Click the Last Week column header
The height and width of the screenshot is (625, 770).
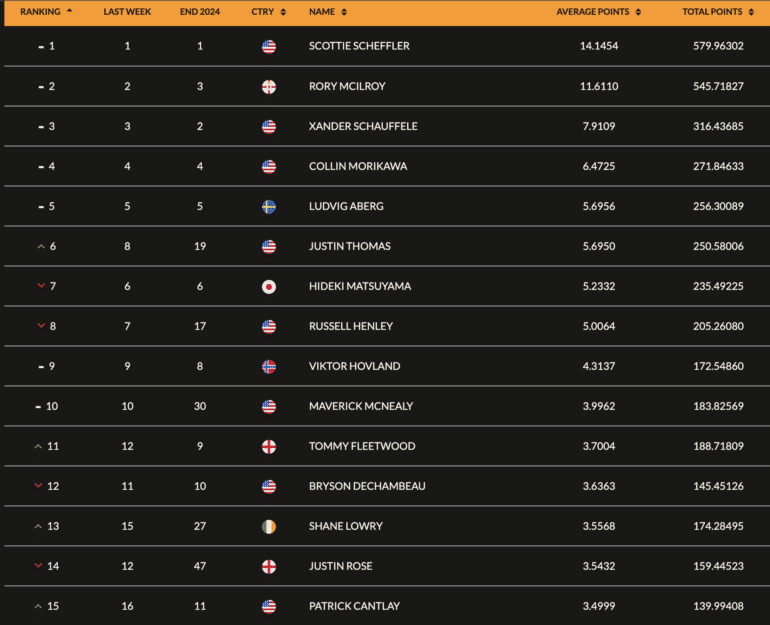127,12
